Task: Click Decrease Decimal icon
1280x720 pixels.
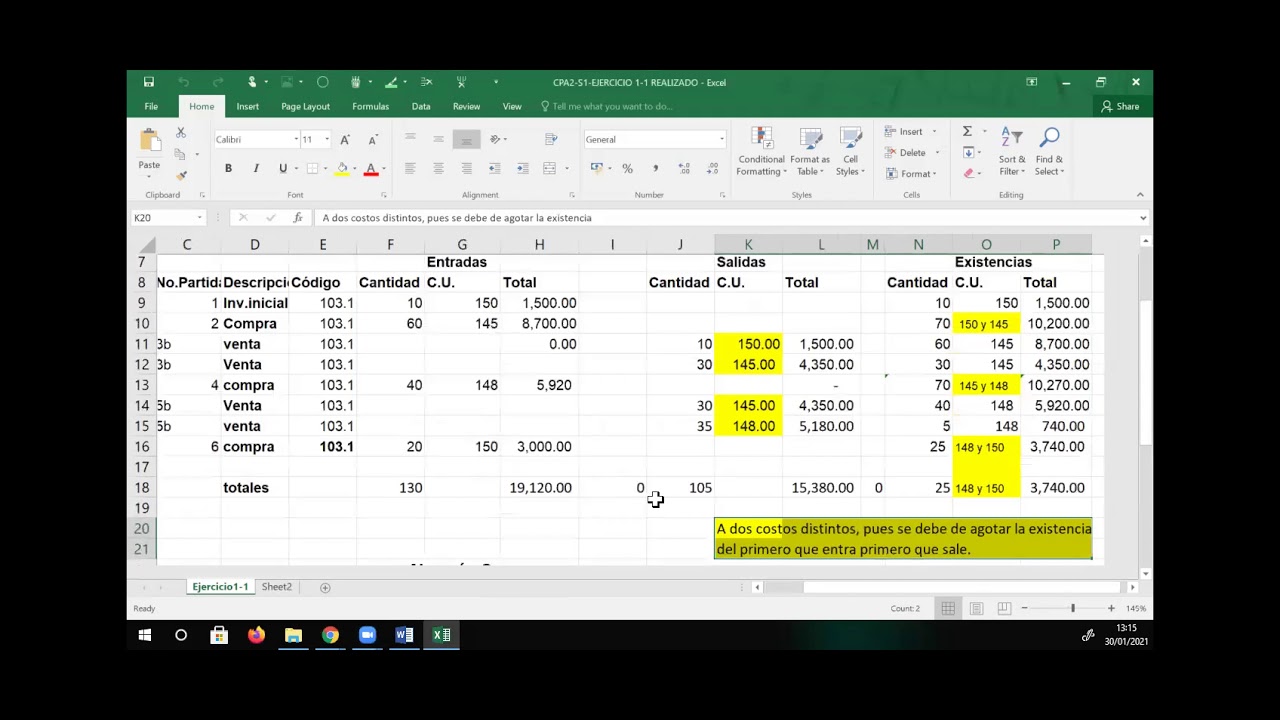Action: (710, 168)
